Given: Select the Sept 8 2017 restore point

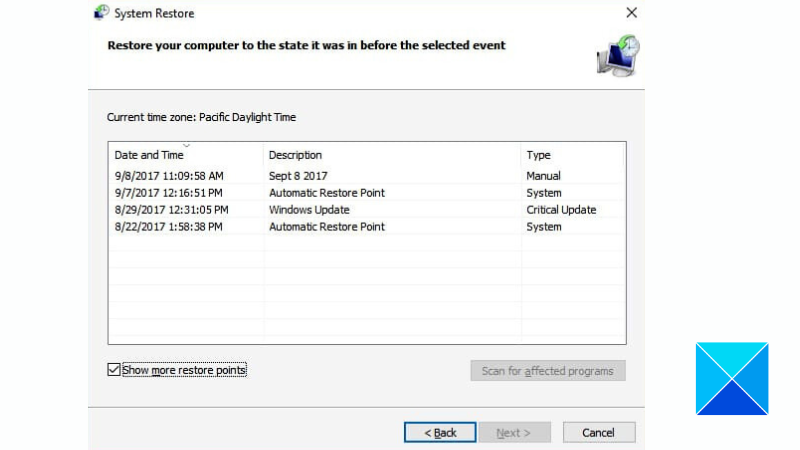Looking at the screenshot, I should tap(298, 176).
